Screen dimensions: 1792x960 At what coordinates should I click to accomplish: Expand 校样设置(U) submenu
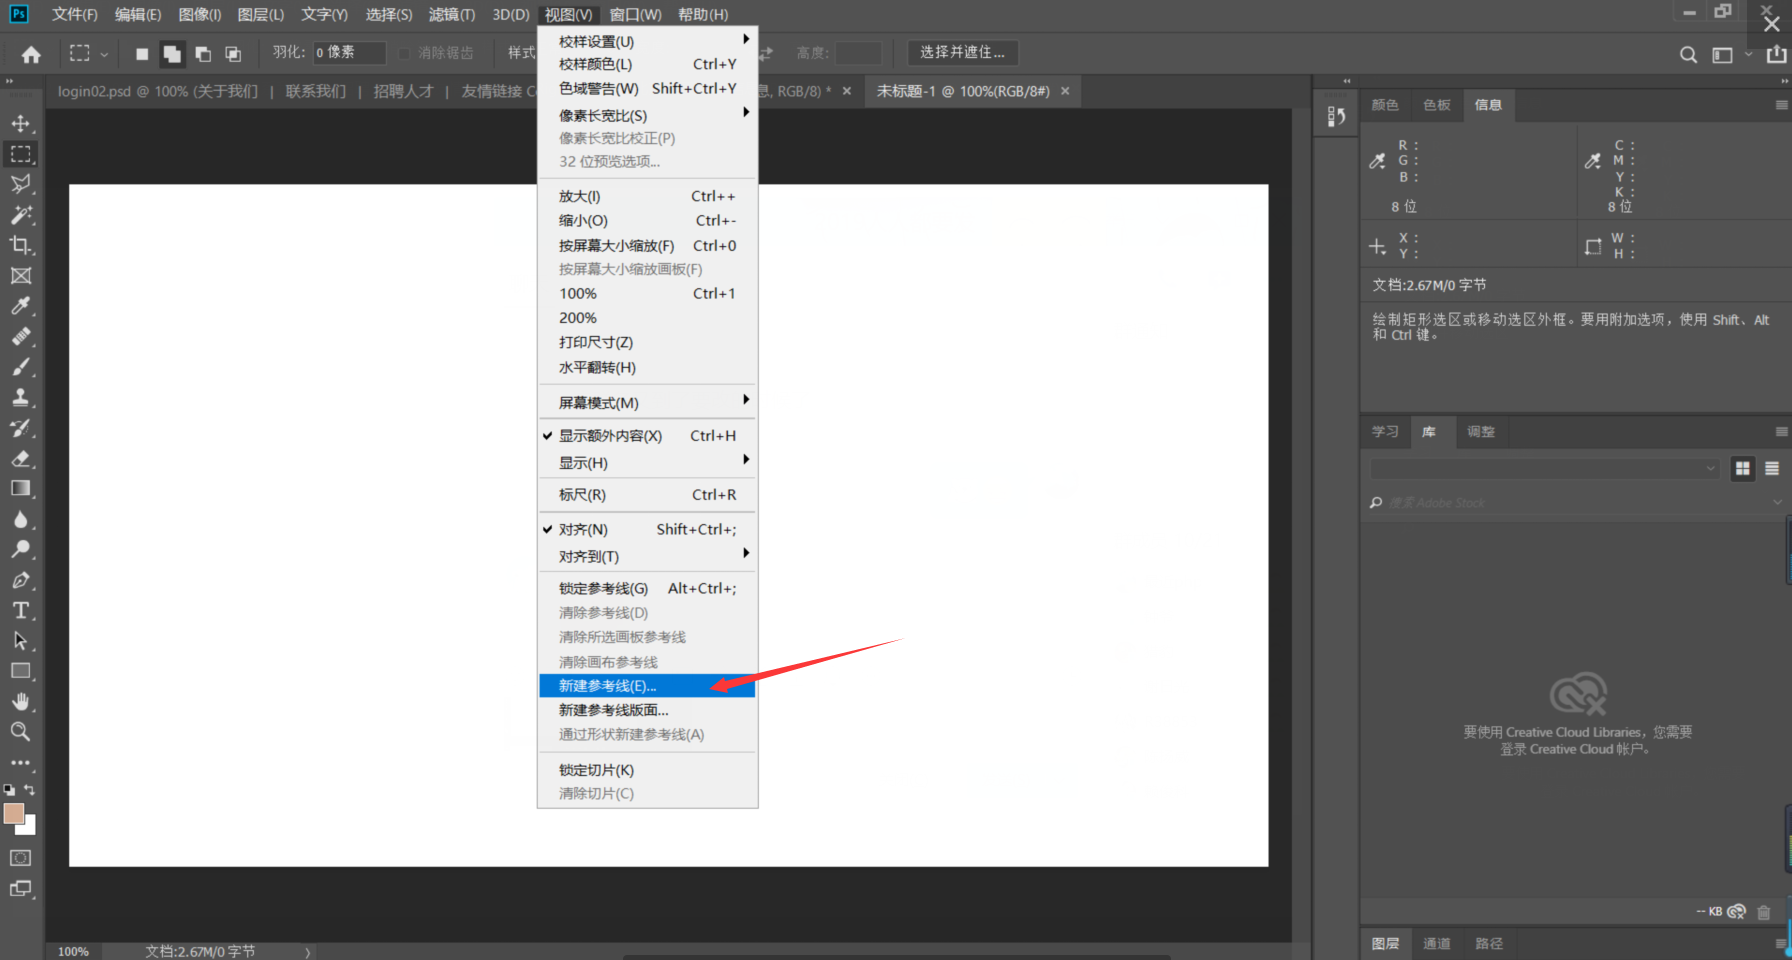point(647,41)
